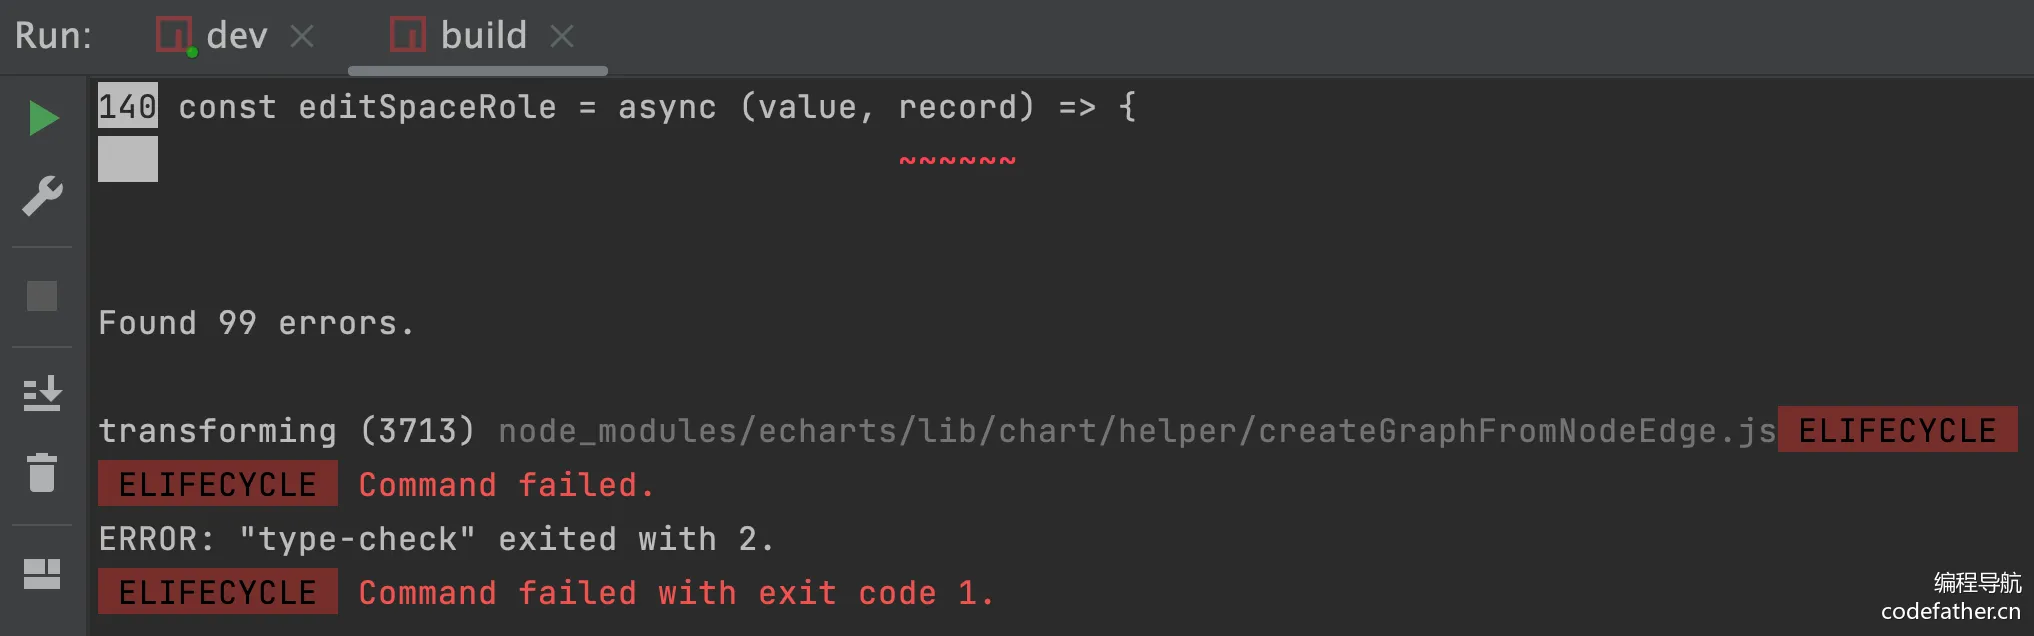Click the layout icon in sidebar
2034x636 pixels.
point(42,574)
